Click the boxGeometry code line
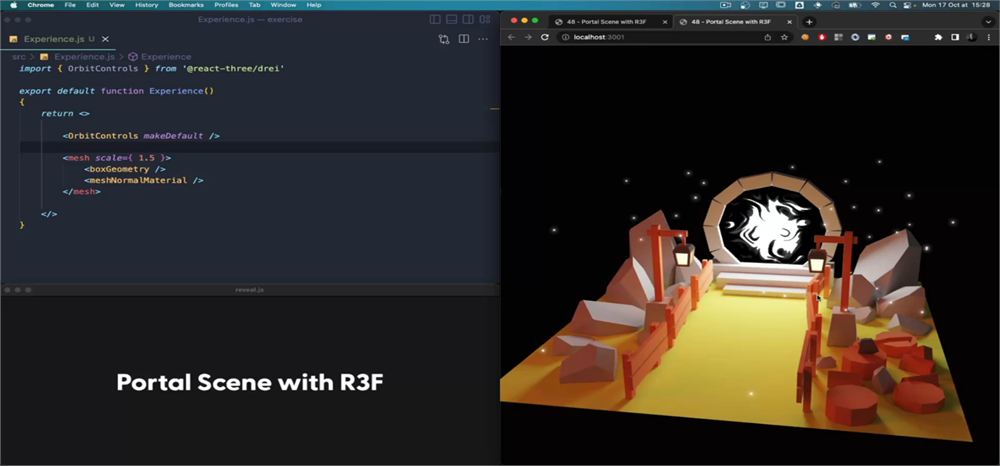This screenshot has height=466, width=1000. click(124, 169)
